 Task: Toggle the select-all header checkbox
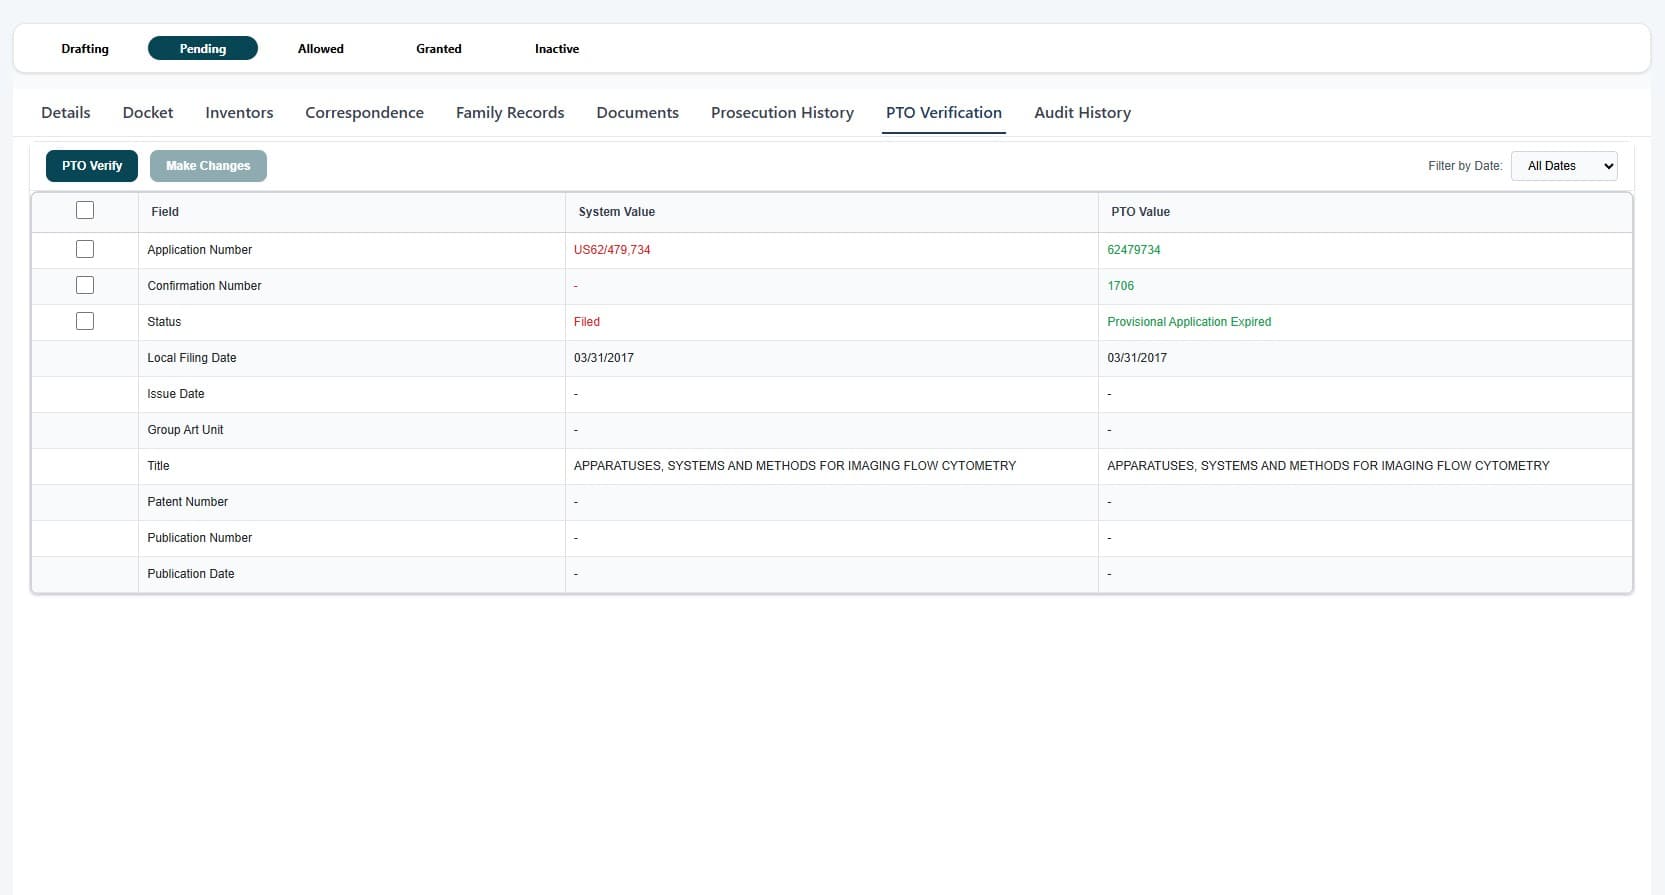pos(85,210)
